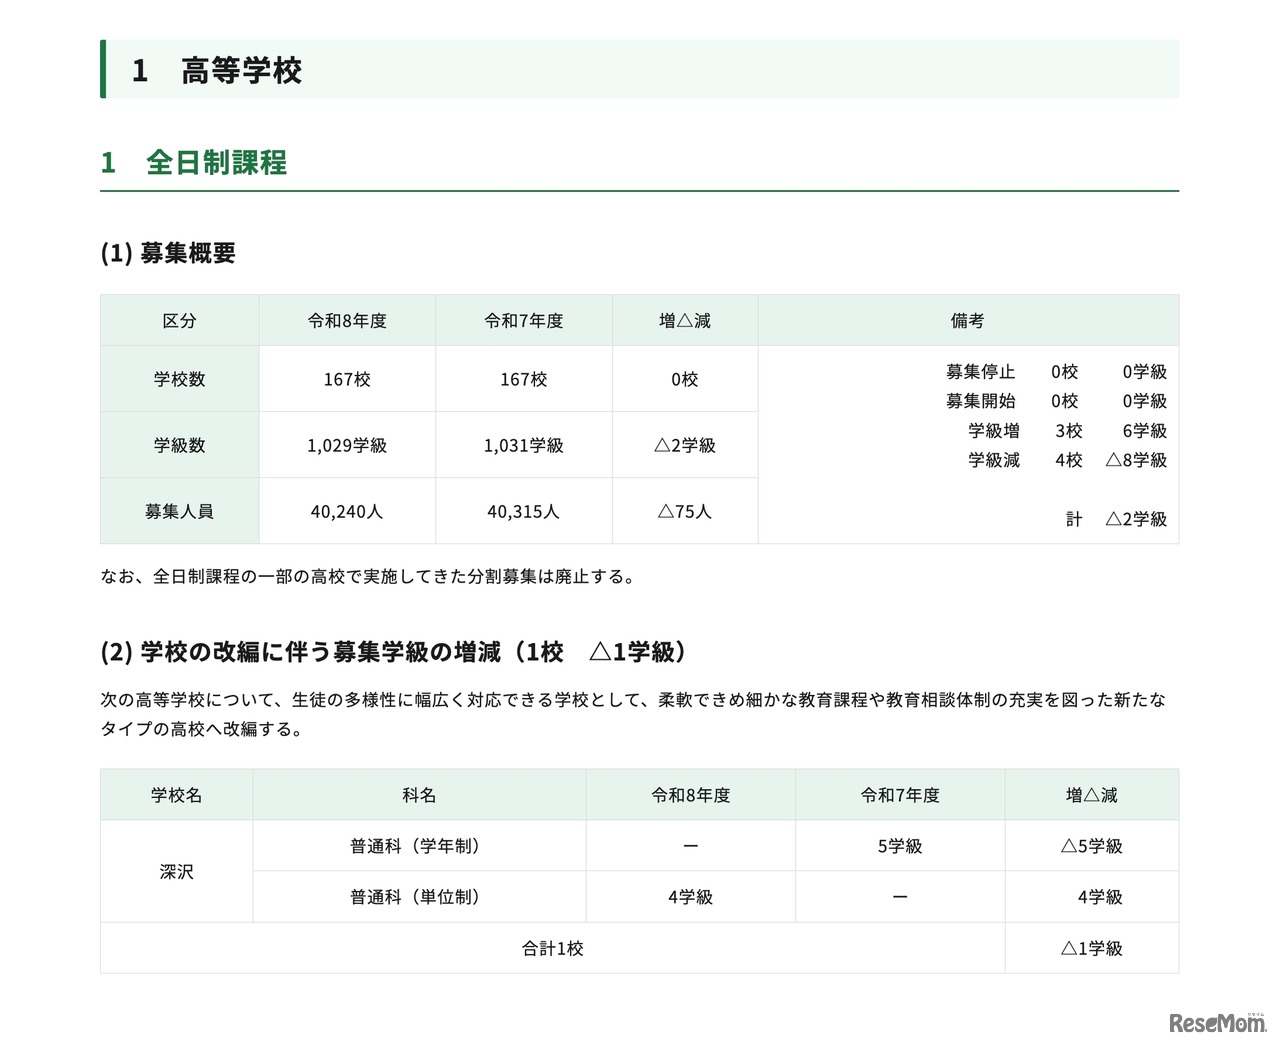Expand the 深沢 school row

tap(176, 871)
